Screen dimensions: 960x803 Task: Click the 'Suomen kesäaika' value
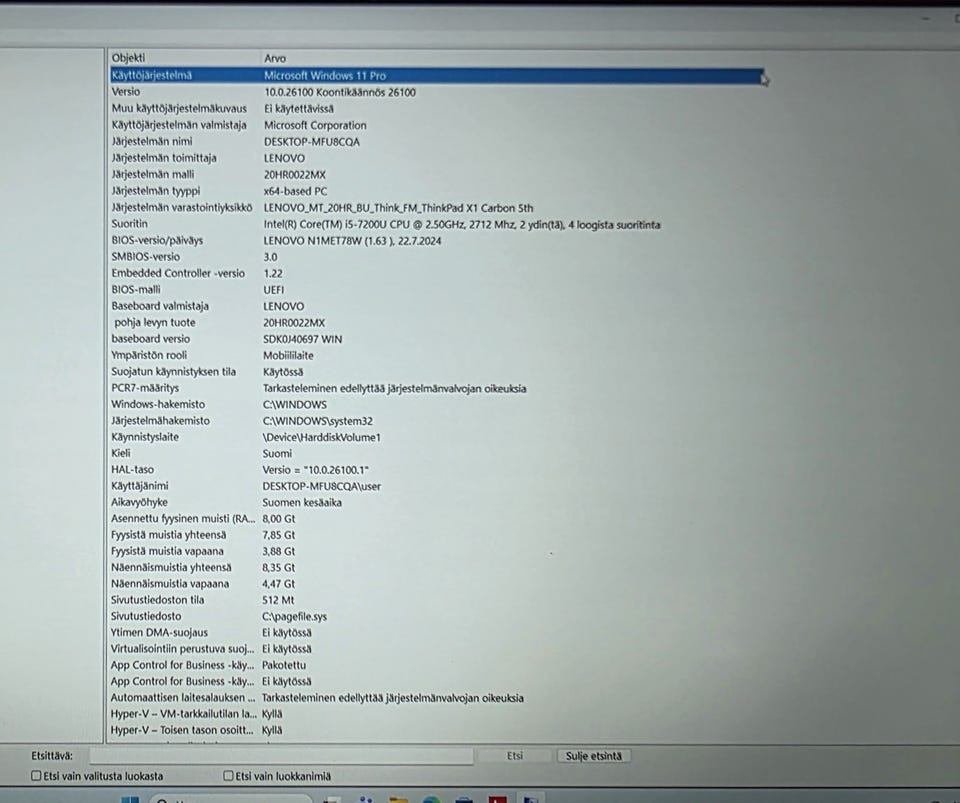click(302, 502)
